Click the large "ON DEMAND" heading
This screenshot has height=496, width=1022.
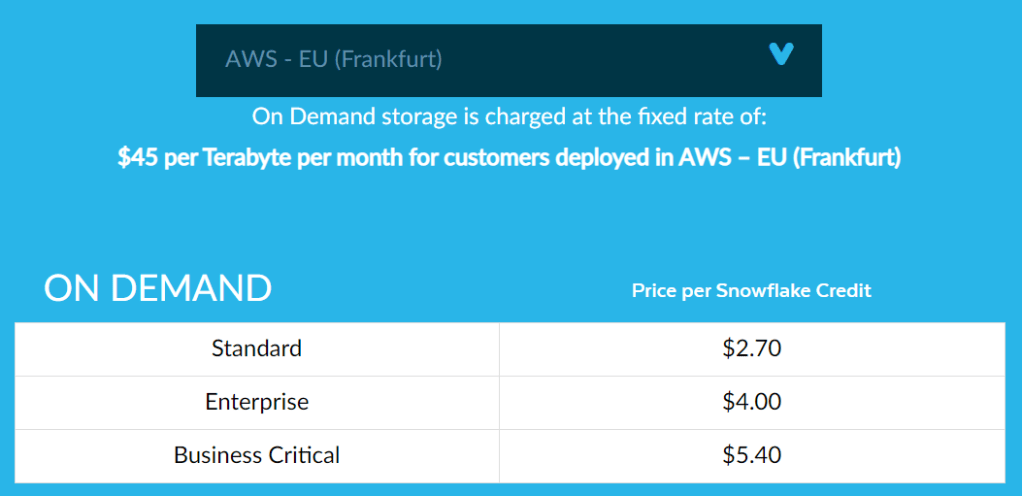pyautogui.click(x=158, y=288)
